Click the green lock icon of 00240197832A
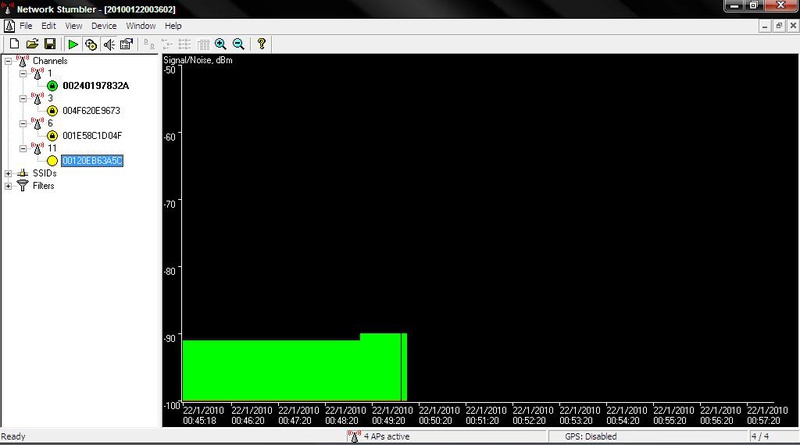 tap(52, 86)
